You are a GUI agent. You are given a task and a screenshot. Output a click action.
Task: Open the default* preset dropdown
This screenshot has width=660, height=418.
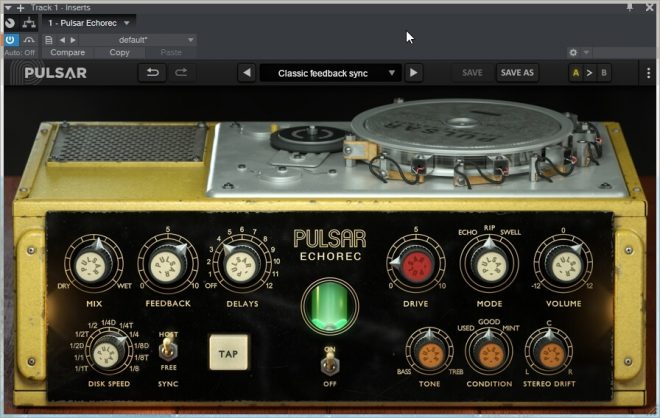[x=137, y=40]
